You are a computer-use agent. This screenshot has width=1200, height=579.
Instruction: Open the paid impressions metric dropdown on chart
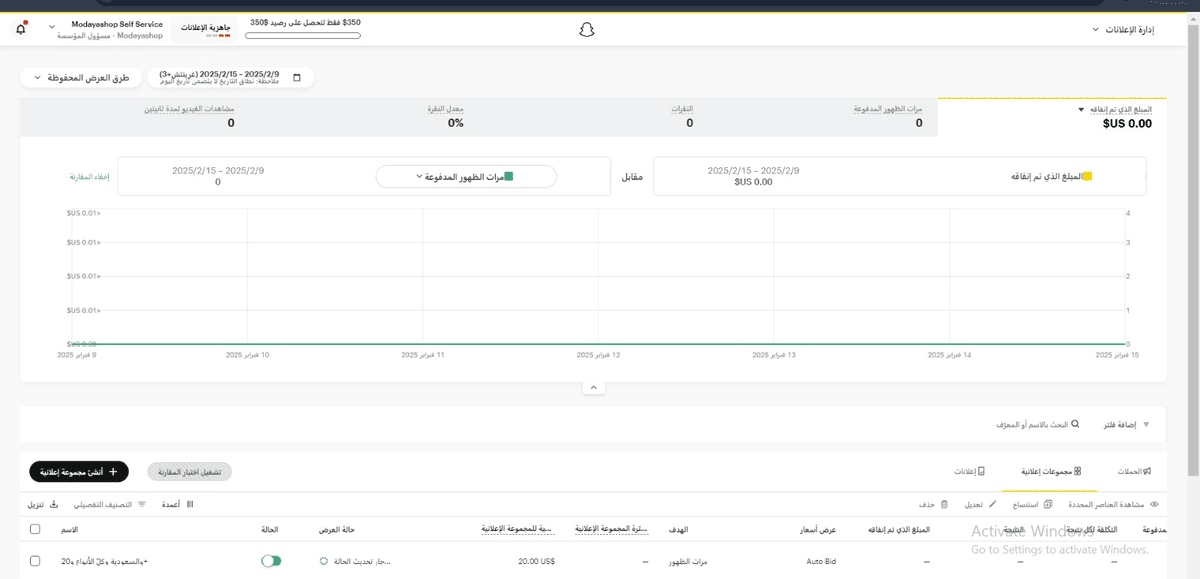[466, 175]
